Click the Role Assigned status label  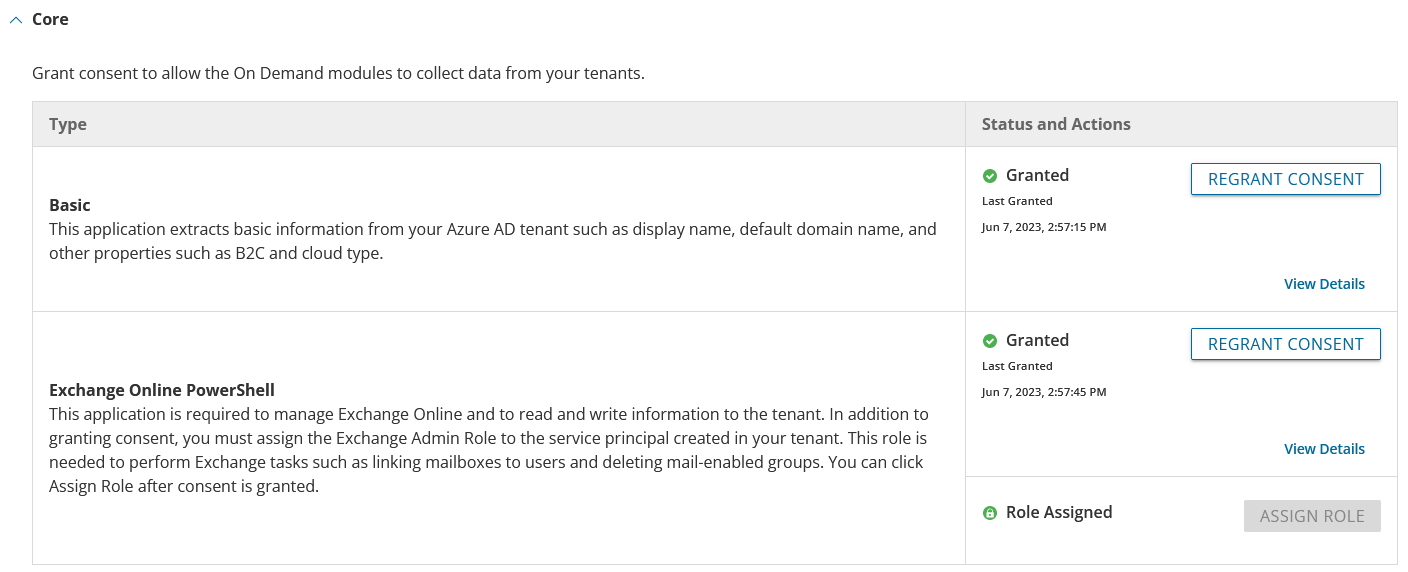point(1059,512)
